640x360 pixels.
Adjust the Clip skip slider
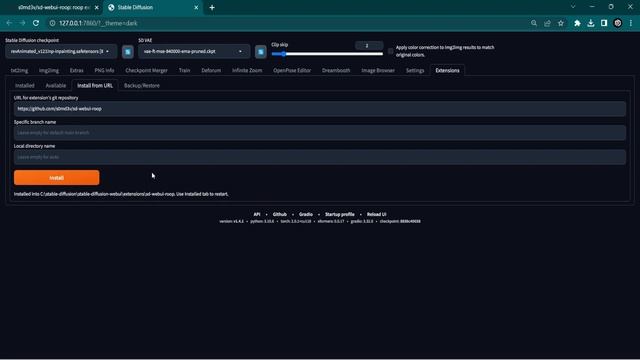coord(327,54)
